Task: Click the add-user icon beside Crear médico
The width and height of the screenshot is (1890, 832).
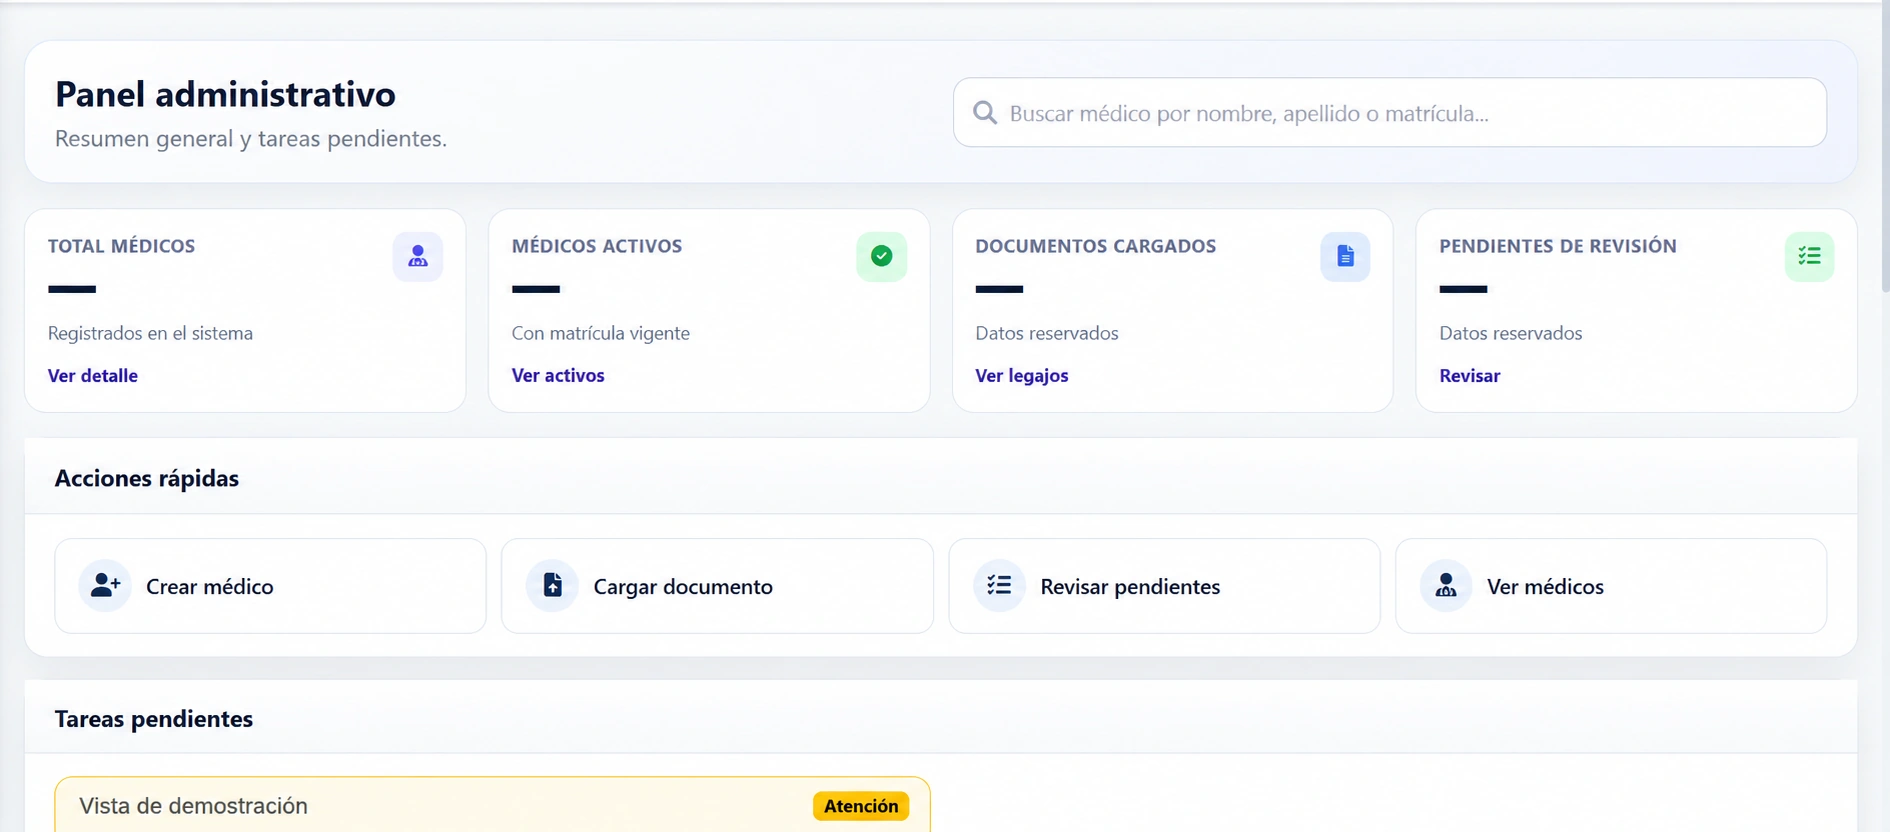Action: pyautogui.click(x=105, y=585)
